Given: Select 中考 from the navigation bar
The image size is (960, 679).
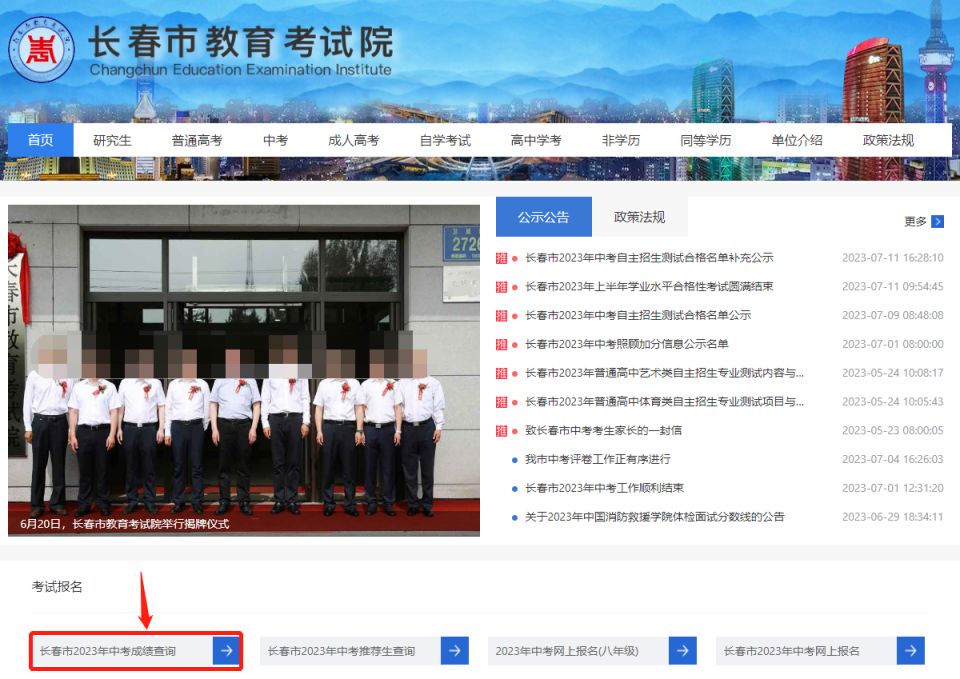Looking at the screenshot, I should 275,140.
